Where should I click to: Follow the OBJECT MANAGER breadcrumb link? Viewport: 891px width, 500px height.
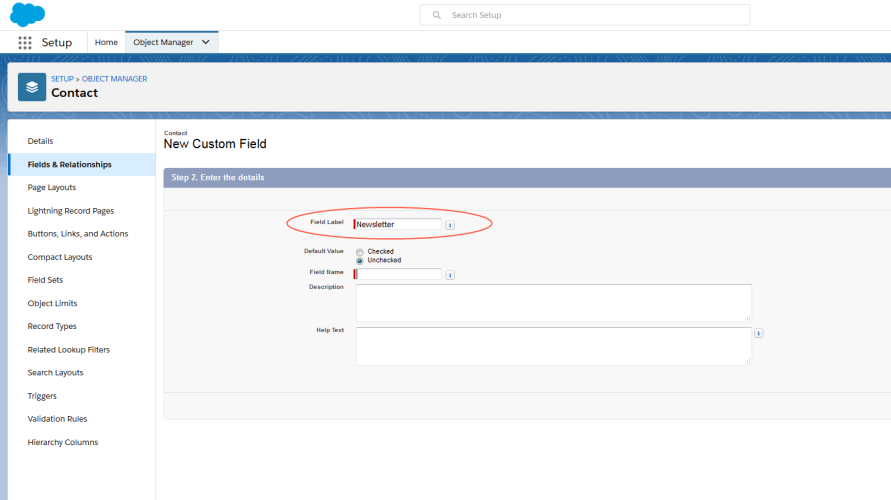click(114, 79)
